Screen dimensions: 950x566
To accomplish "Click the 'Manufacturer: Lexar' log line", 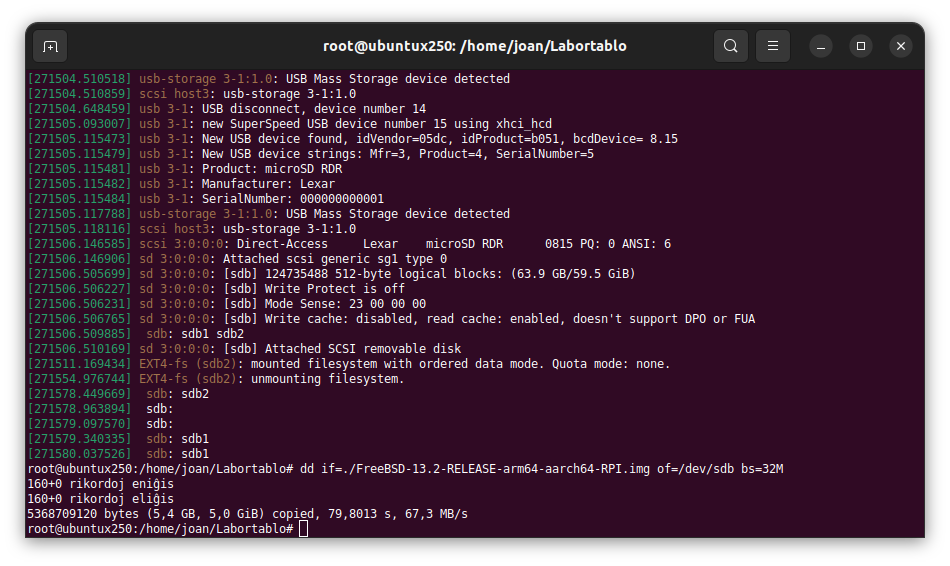I will (181, 184).
